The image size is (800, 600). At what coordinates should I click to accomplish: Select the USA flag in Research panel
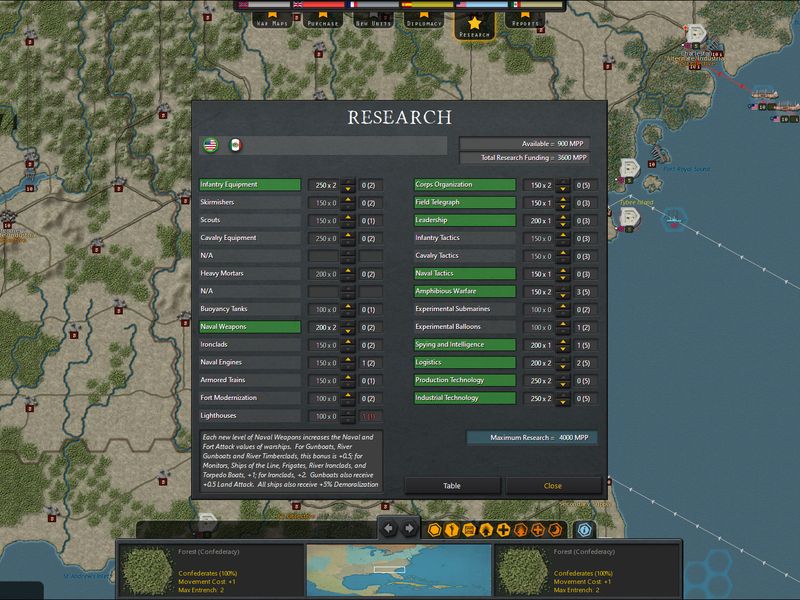click(x=210, y=145)
